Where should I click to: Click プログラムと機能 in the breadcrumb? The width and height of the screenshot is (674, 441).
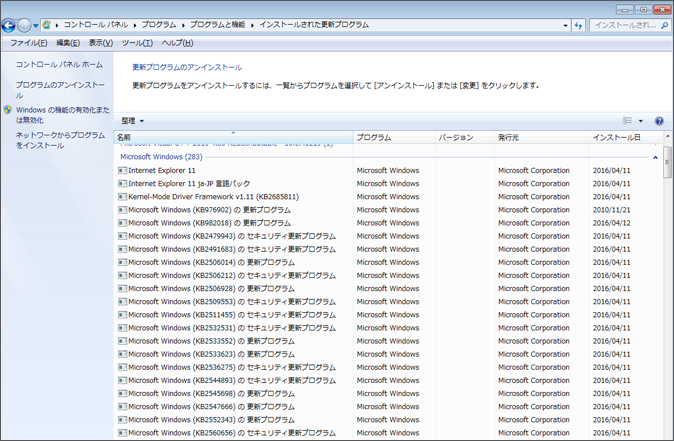pos(218,25)
